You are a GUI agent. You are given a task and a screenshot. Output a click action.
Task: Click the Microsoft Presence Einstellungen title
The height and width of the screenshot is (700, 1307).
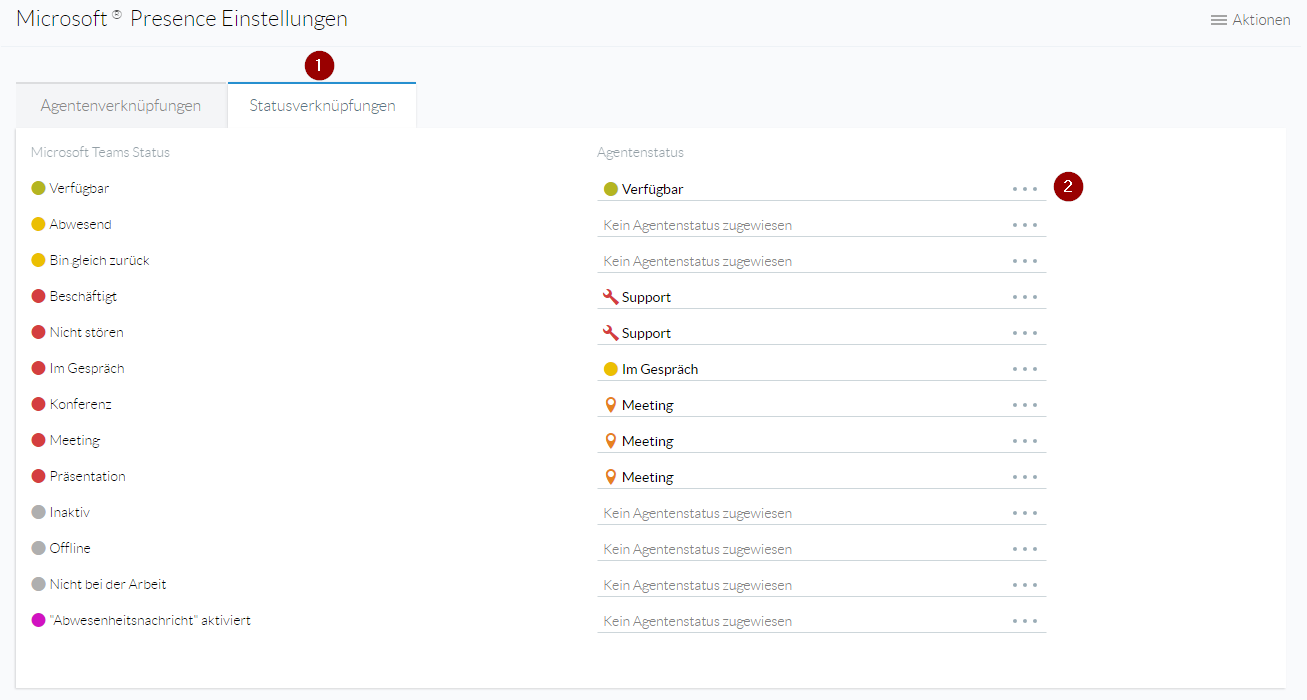tap(182, 18)
